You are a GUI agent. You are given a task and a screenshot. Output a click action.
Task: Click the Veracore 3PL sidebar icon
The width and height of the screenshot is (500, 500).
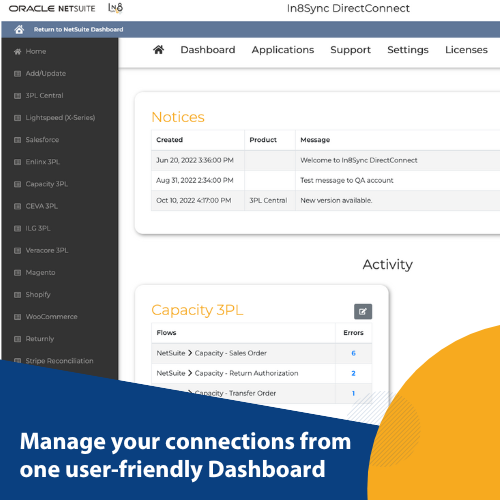pyautogui.click(x=17, y=251)
